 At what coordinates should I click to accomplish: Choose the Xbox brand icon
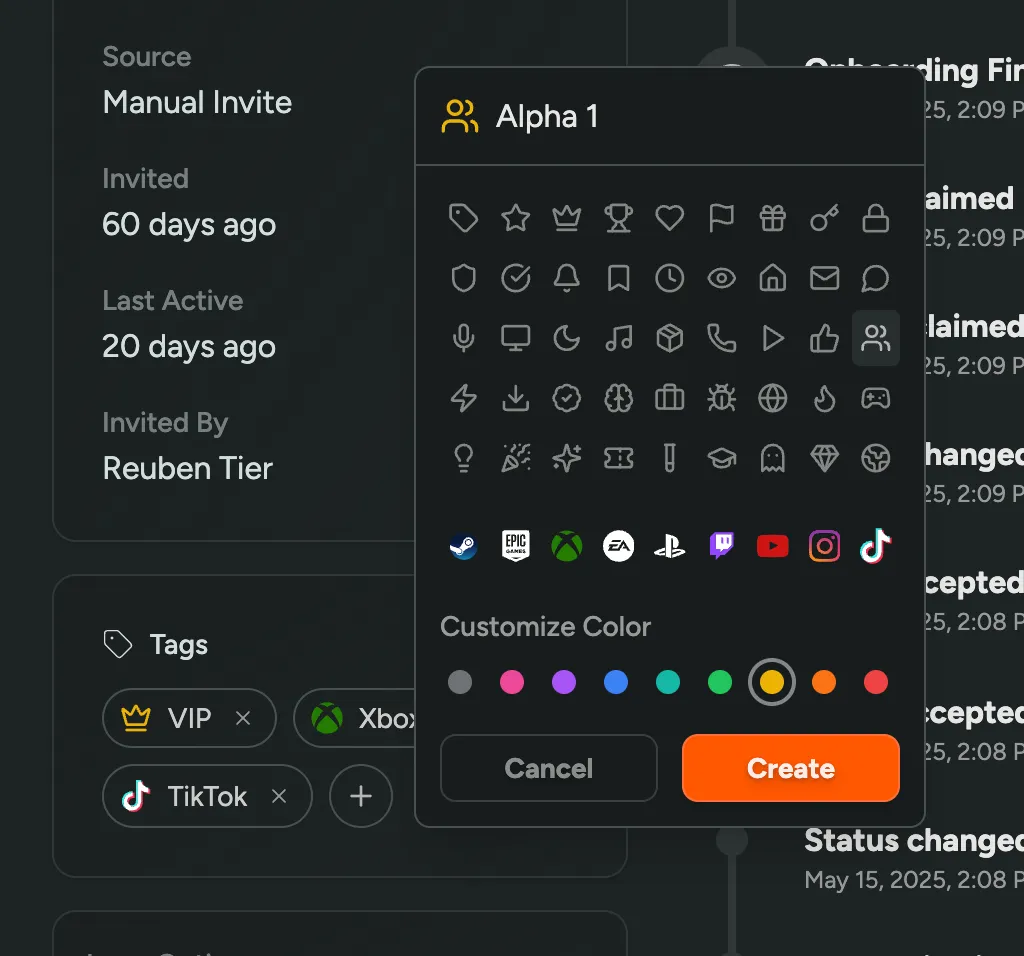click(567, 546)
